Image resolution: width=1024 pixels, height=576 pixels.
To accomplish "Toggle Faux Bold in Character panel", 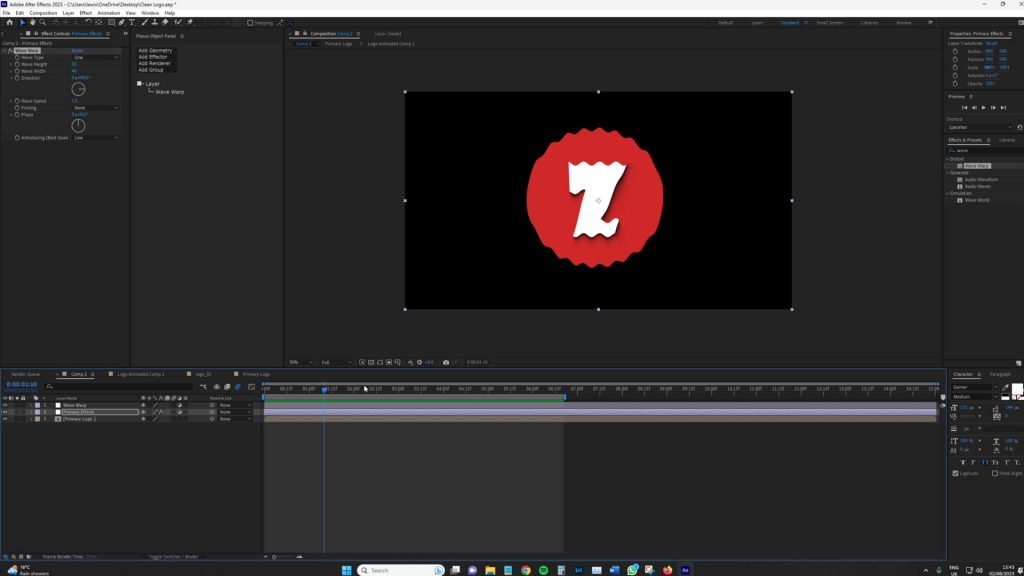I will [x=963, y=462].
